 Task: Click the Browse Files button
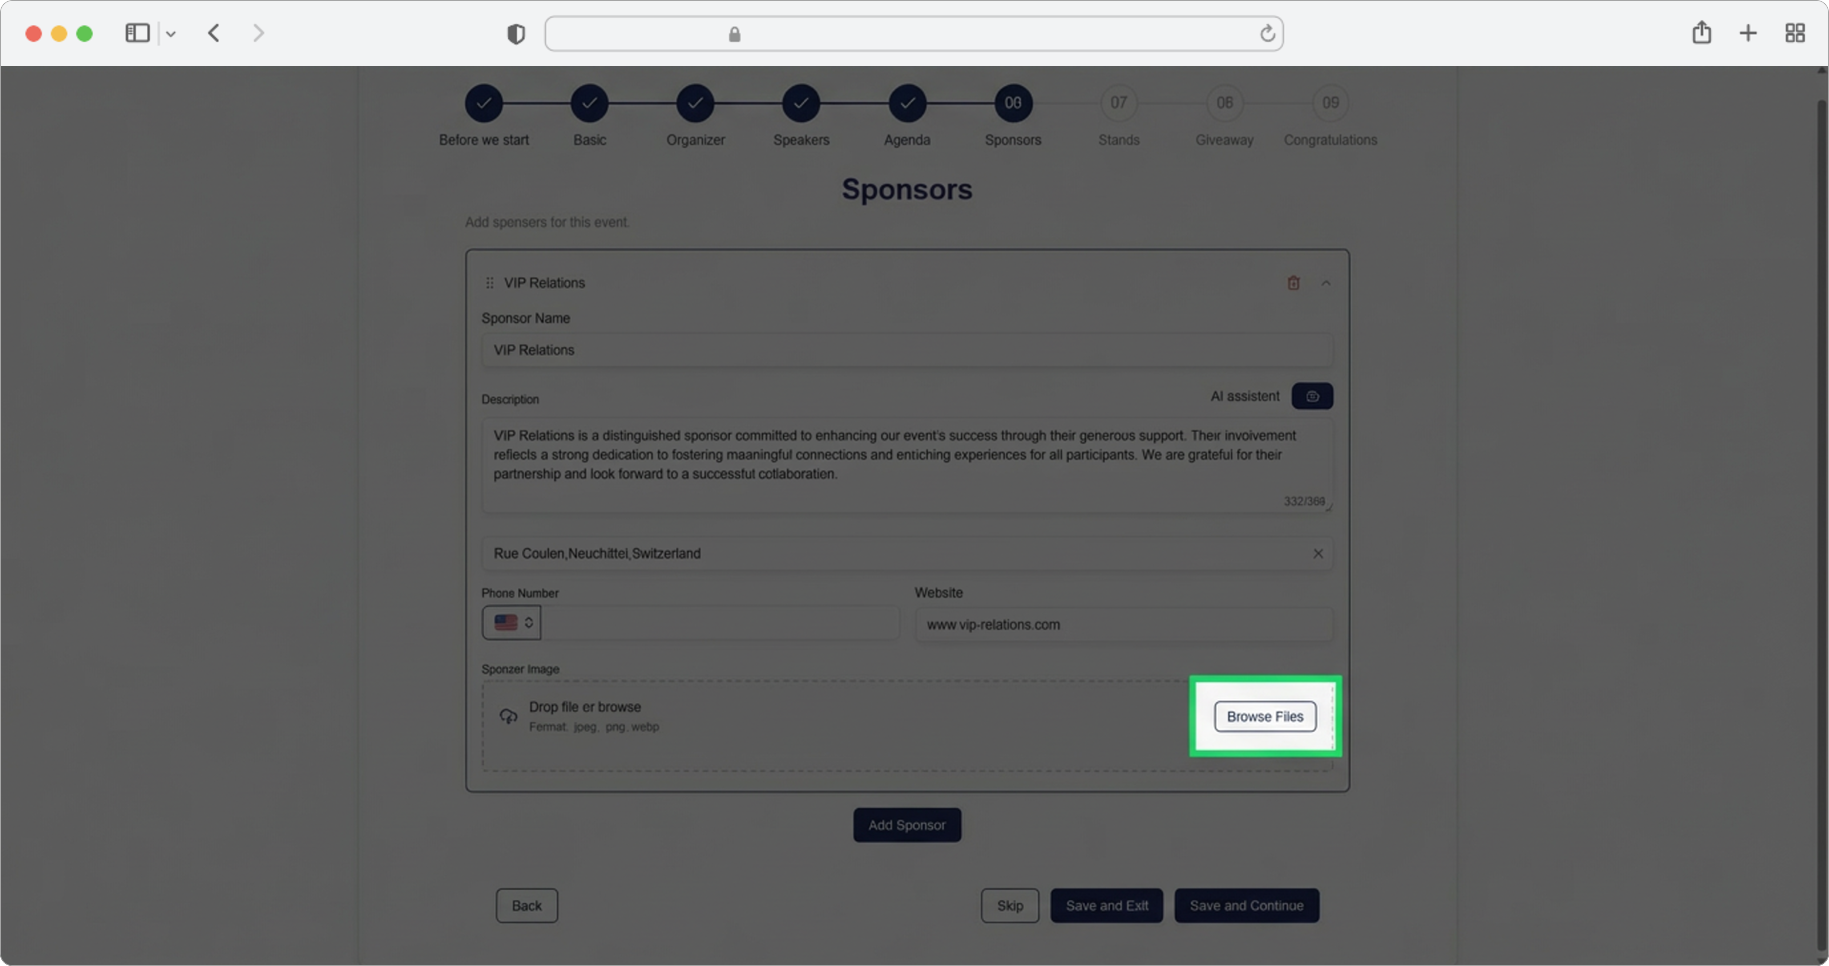1265,716
